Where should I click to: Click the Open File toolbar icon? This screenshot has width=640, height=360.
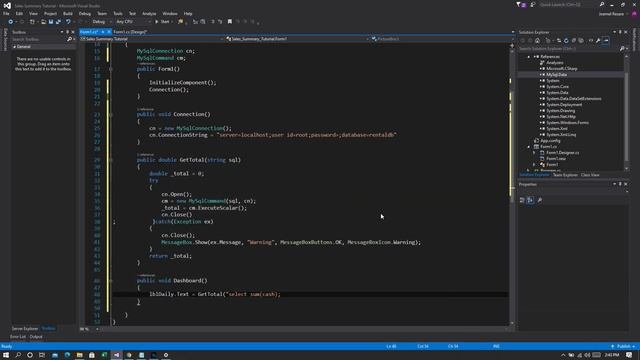[x=43, y=22]
